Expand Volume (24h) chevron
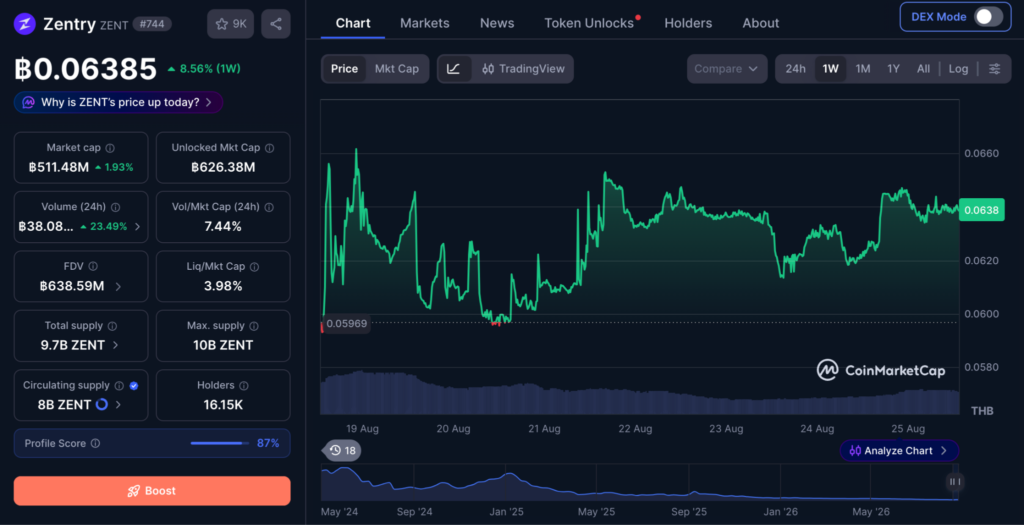Screen dimensions: 1024x525 coord(137,227)
